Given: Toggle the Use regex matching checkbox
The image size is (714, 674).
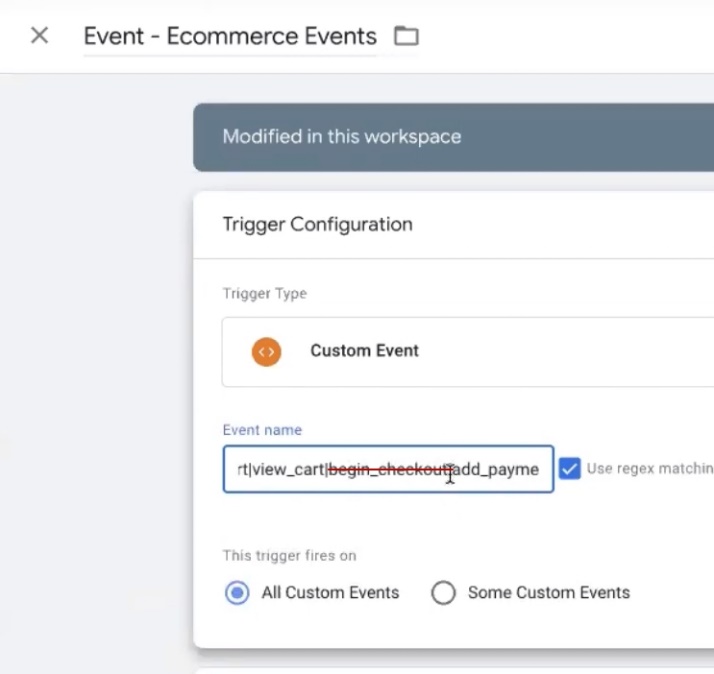Looking at the screenshot, I should point(570,469).
